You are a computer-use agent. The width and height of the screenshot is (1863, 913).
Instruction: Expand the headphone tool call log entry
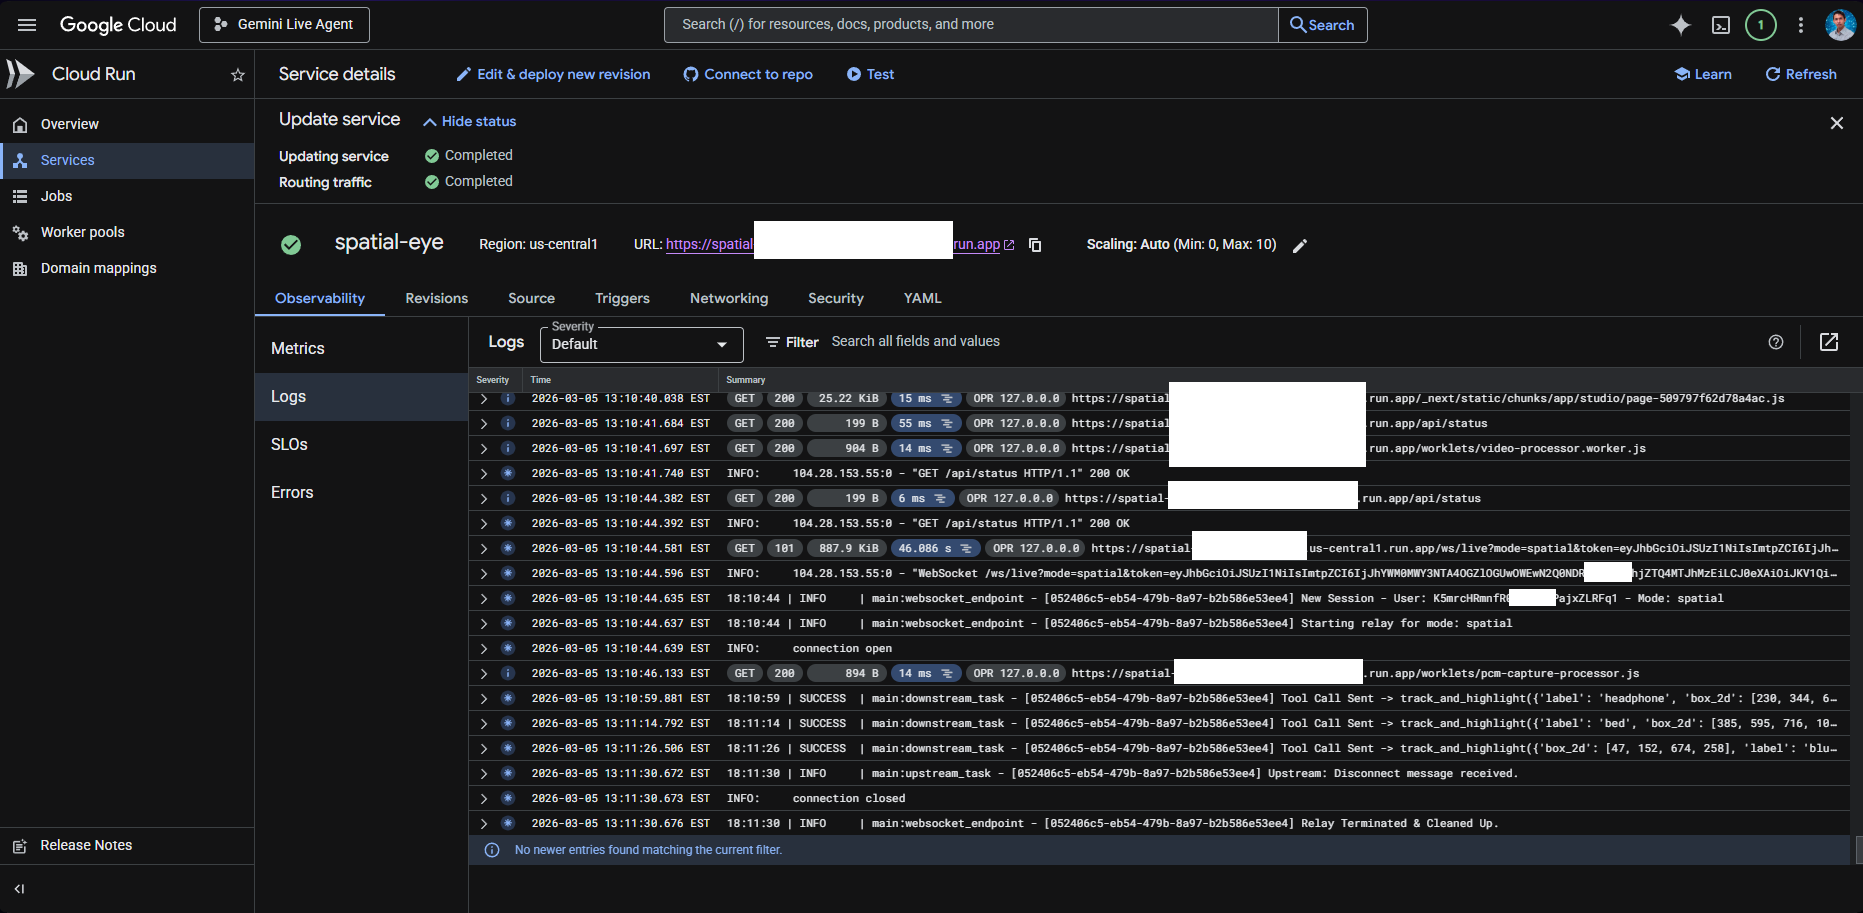click(484, 699)
